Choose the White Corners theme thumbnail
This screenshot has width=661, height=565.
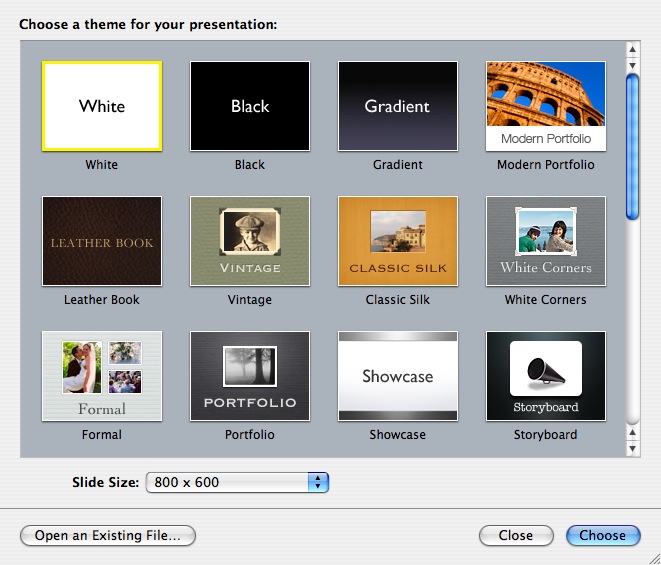click(545, 241)
